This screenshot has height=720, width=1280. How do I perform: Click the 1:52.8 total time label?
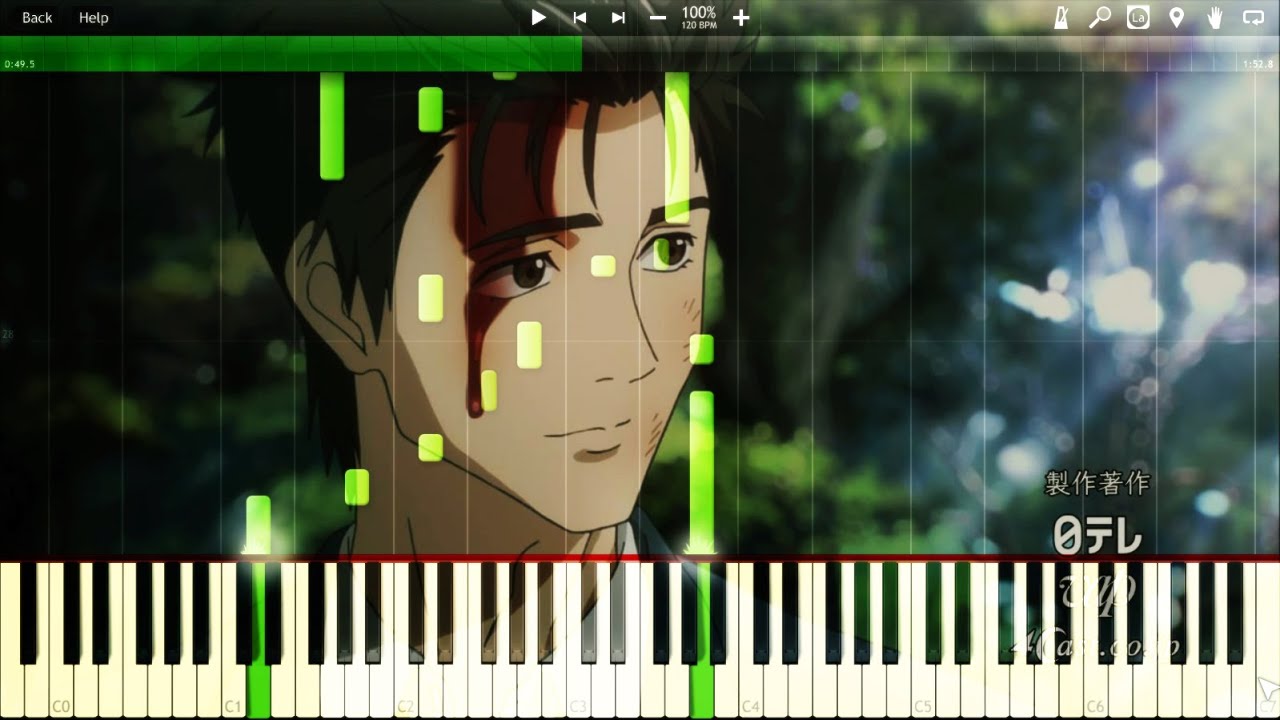click(1258, 64)
